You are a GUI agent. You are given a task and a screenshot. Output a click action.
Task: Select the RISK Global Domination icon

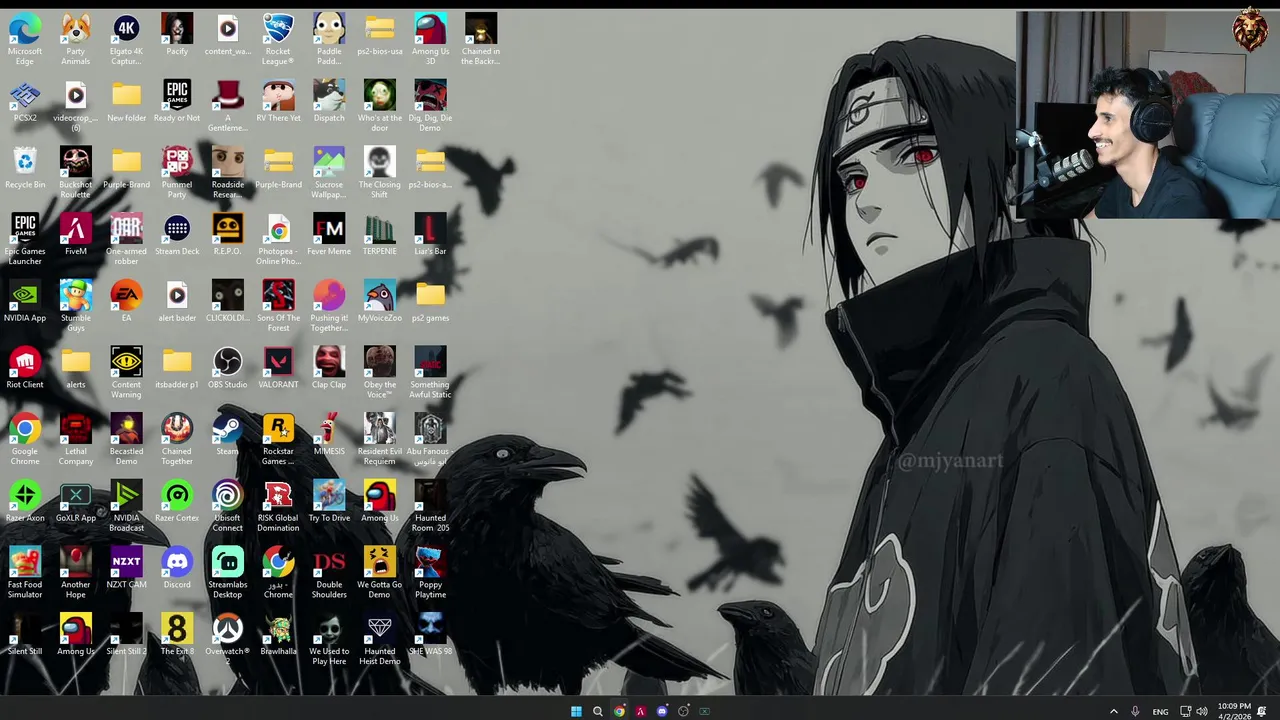(x=278, y=506)
